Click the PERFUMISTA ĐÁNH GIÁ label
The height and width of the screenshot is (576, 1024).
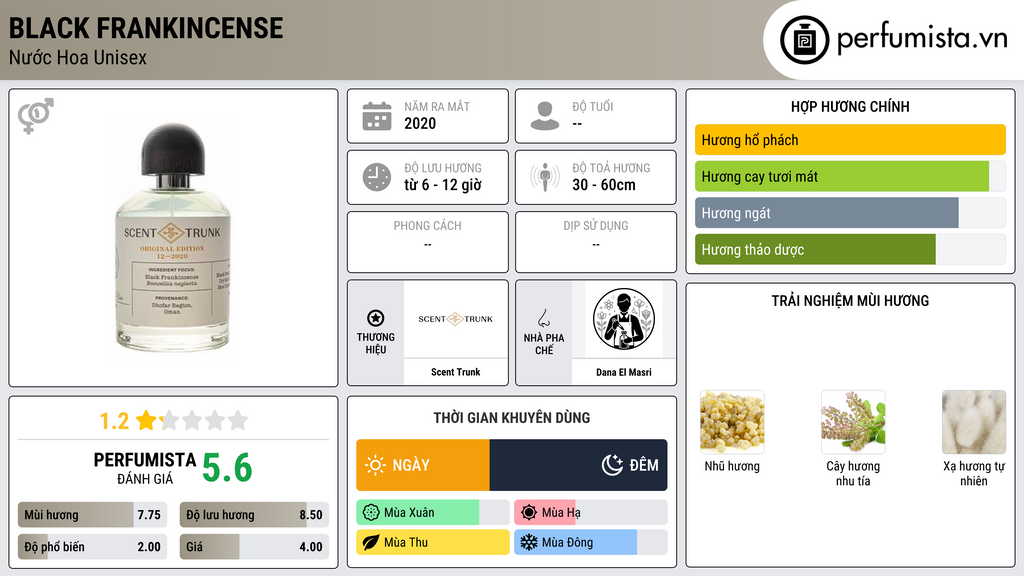point(145,468)
